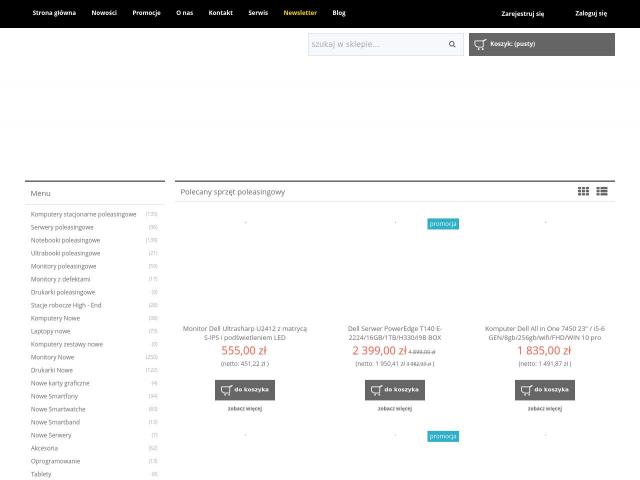640x480 pixels.
Task: Click the 1 835,00 zł price
Action: 544,351
